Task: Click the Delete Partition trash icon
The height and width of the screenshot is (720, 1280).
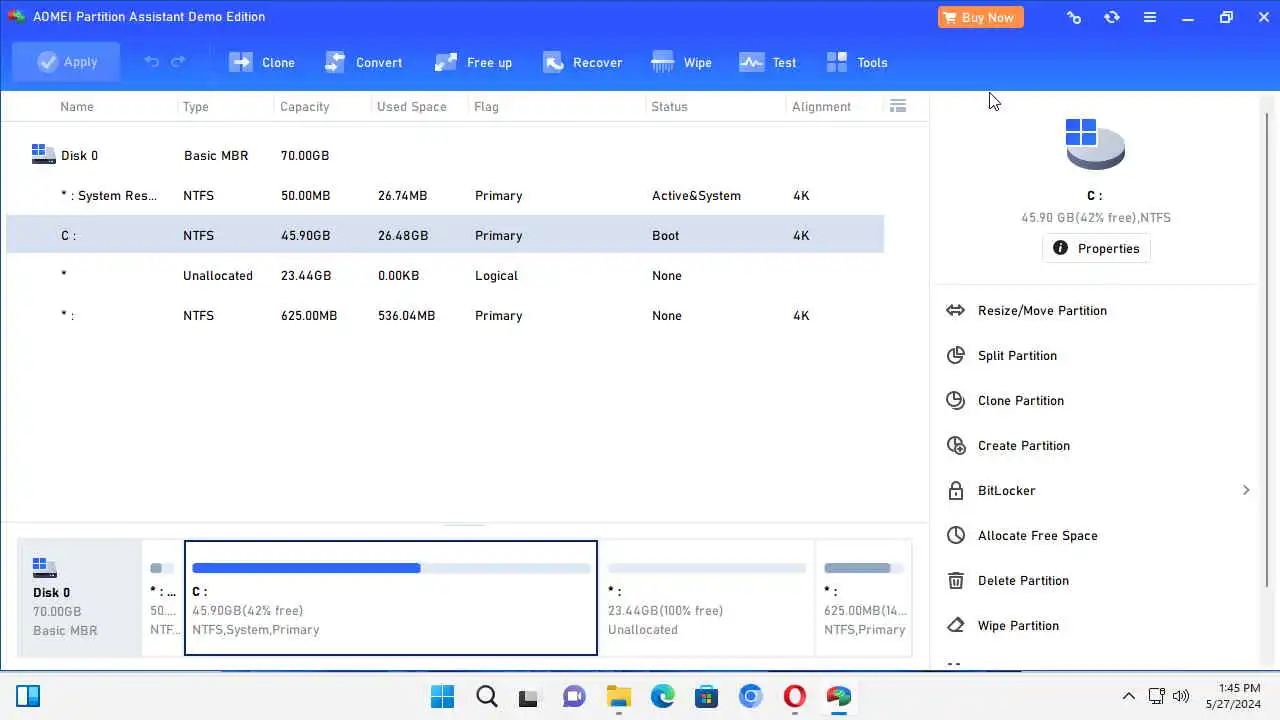Action: [x=956, y=580]
